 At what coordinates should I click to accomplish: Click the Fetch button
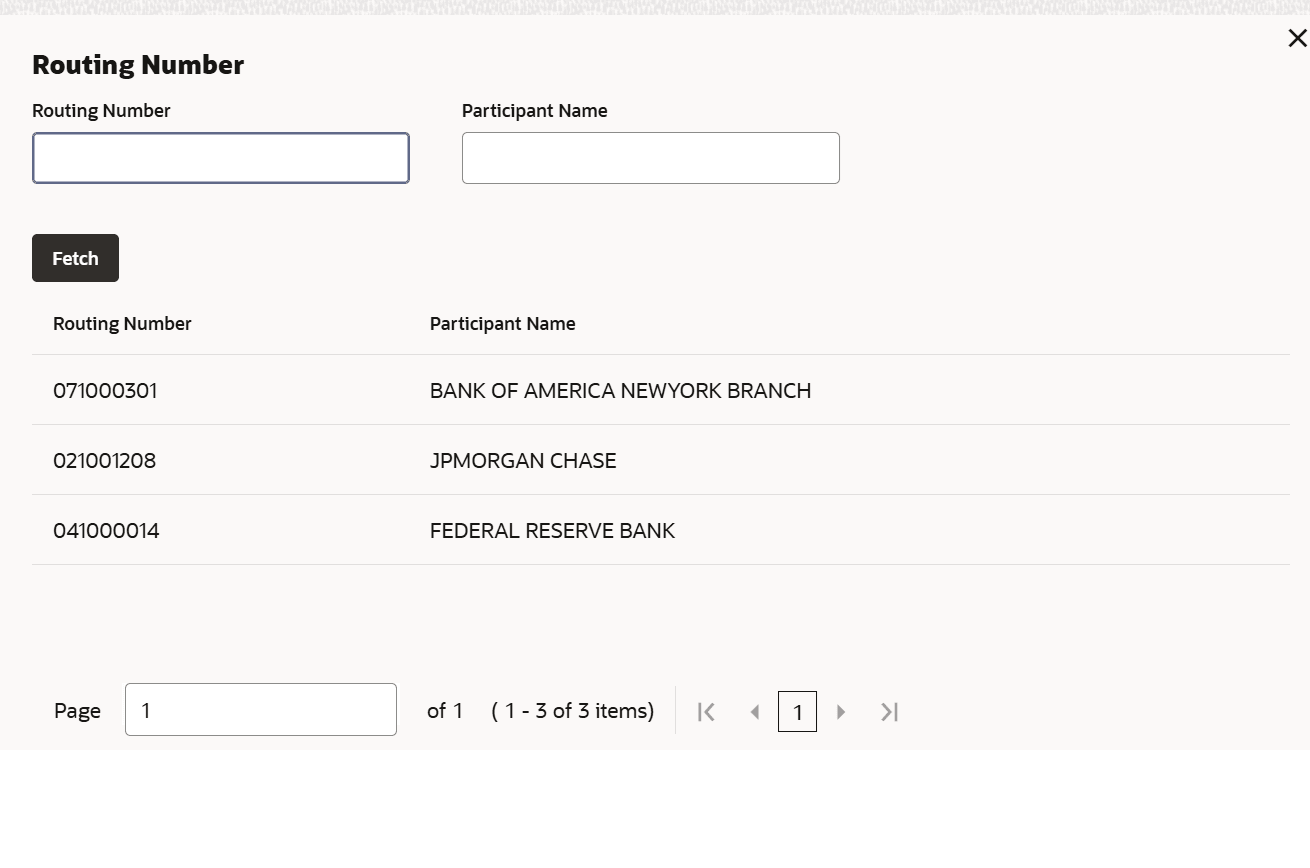75,258
